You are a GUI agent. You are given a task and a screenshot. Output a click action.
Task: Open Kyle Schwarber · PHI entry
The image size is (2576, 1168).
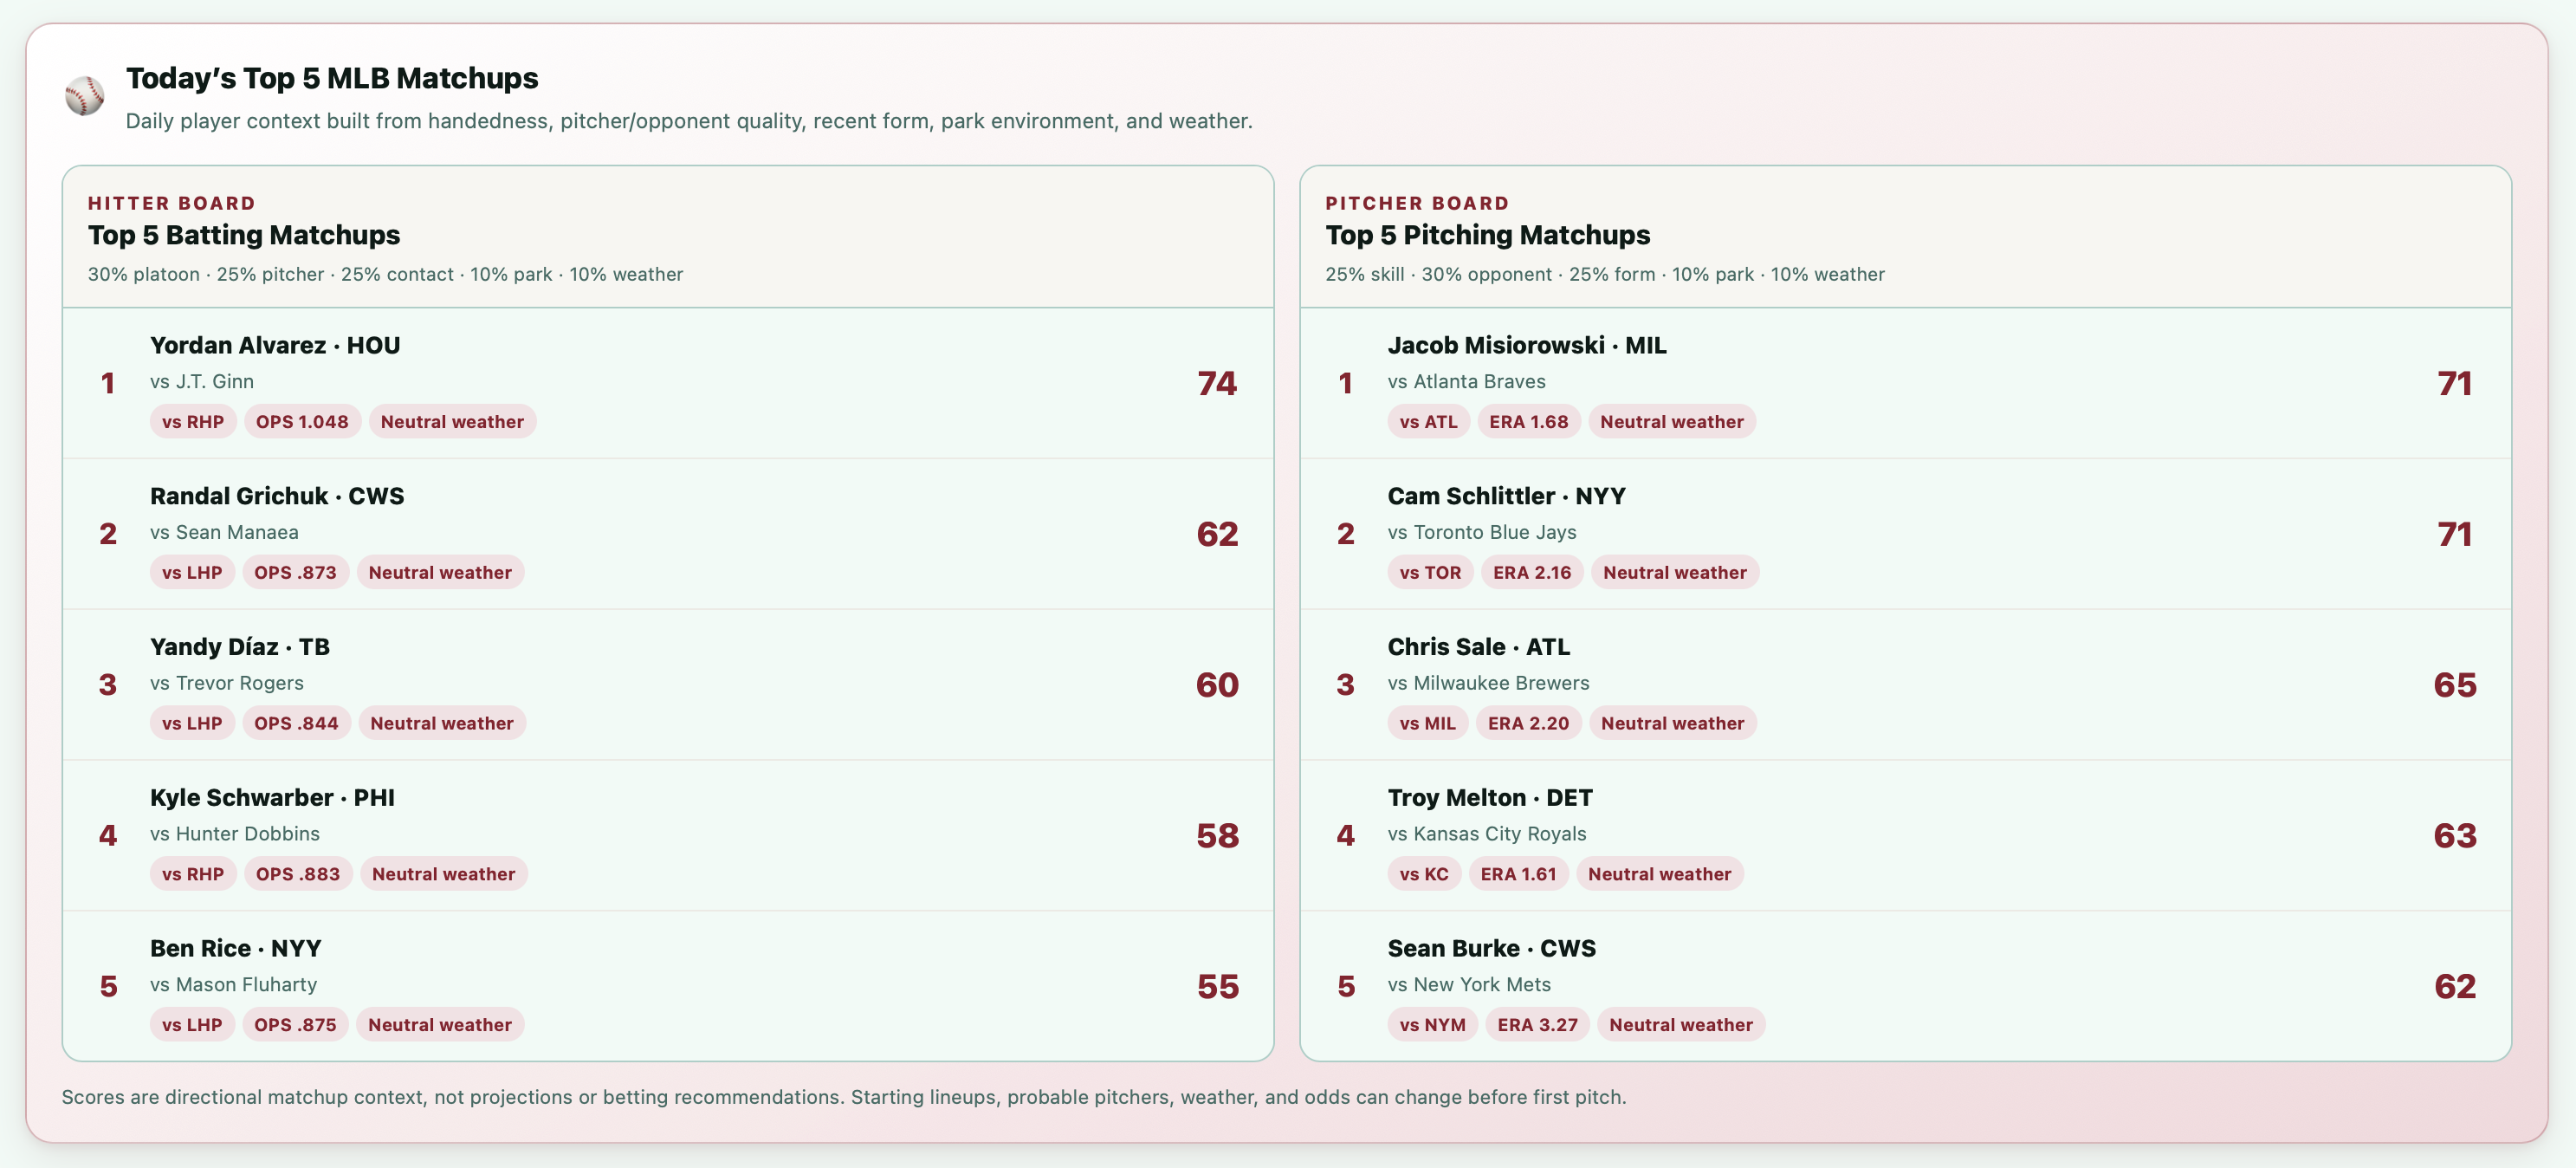[x=668, y=835]
